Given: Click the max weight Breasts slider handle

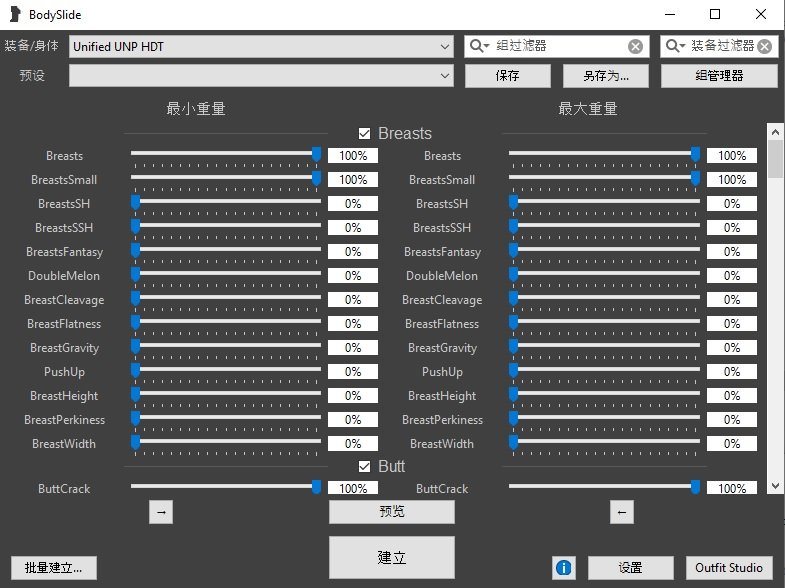Looking at the screenshot, I should (695, 154).
